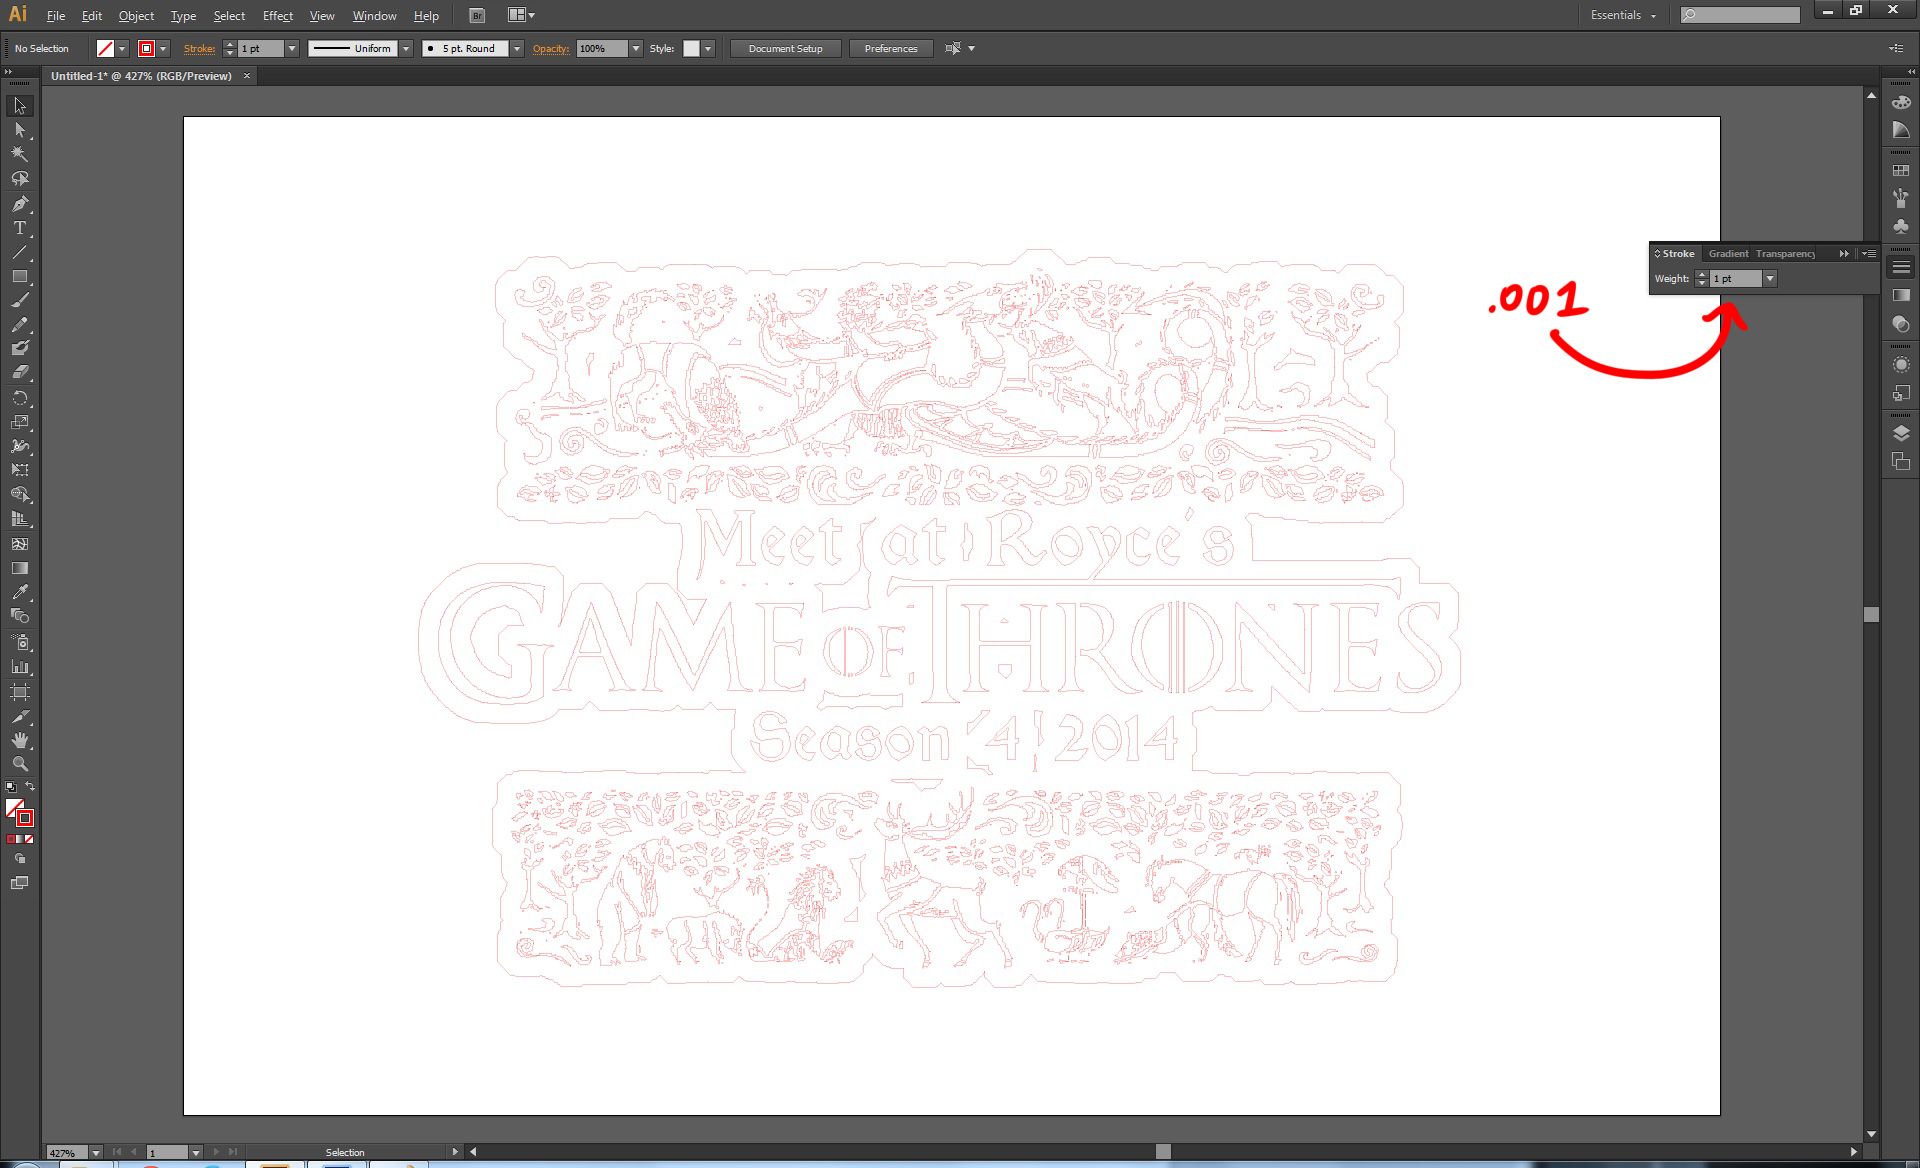
Task: Select the Pen tool
Action: click(19, 204)
